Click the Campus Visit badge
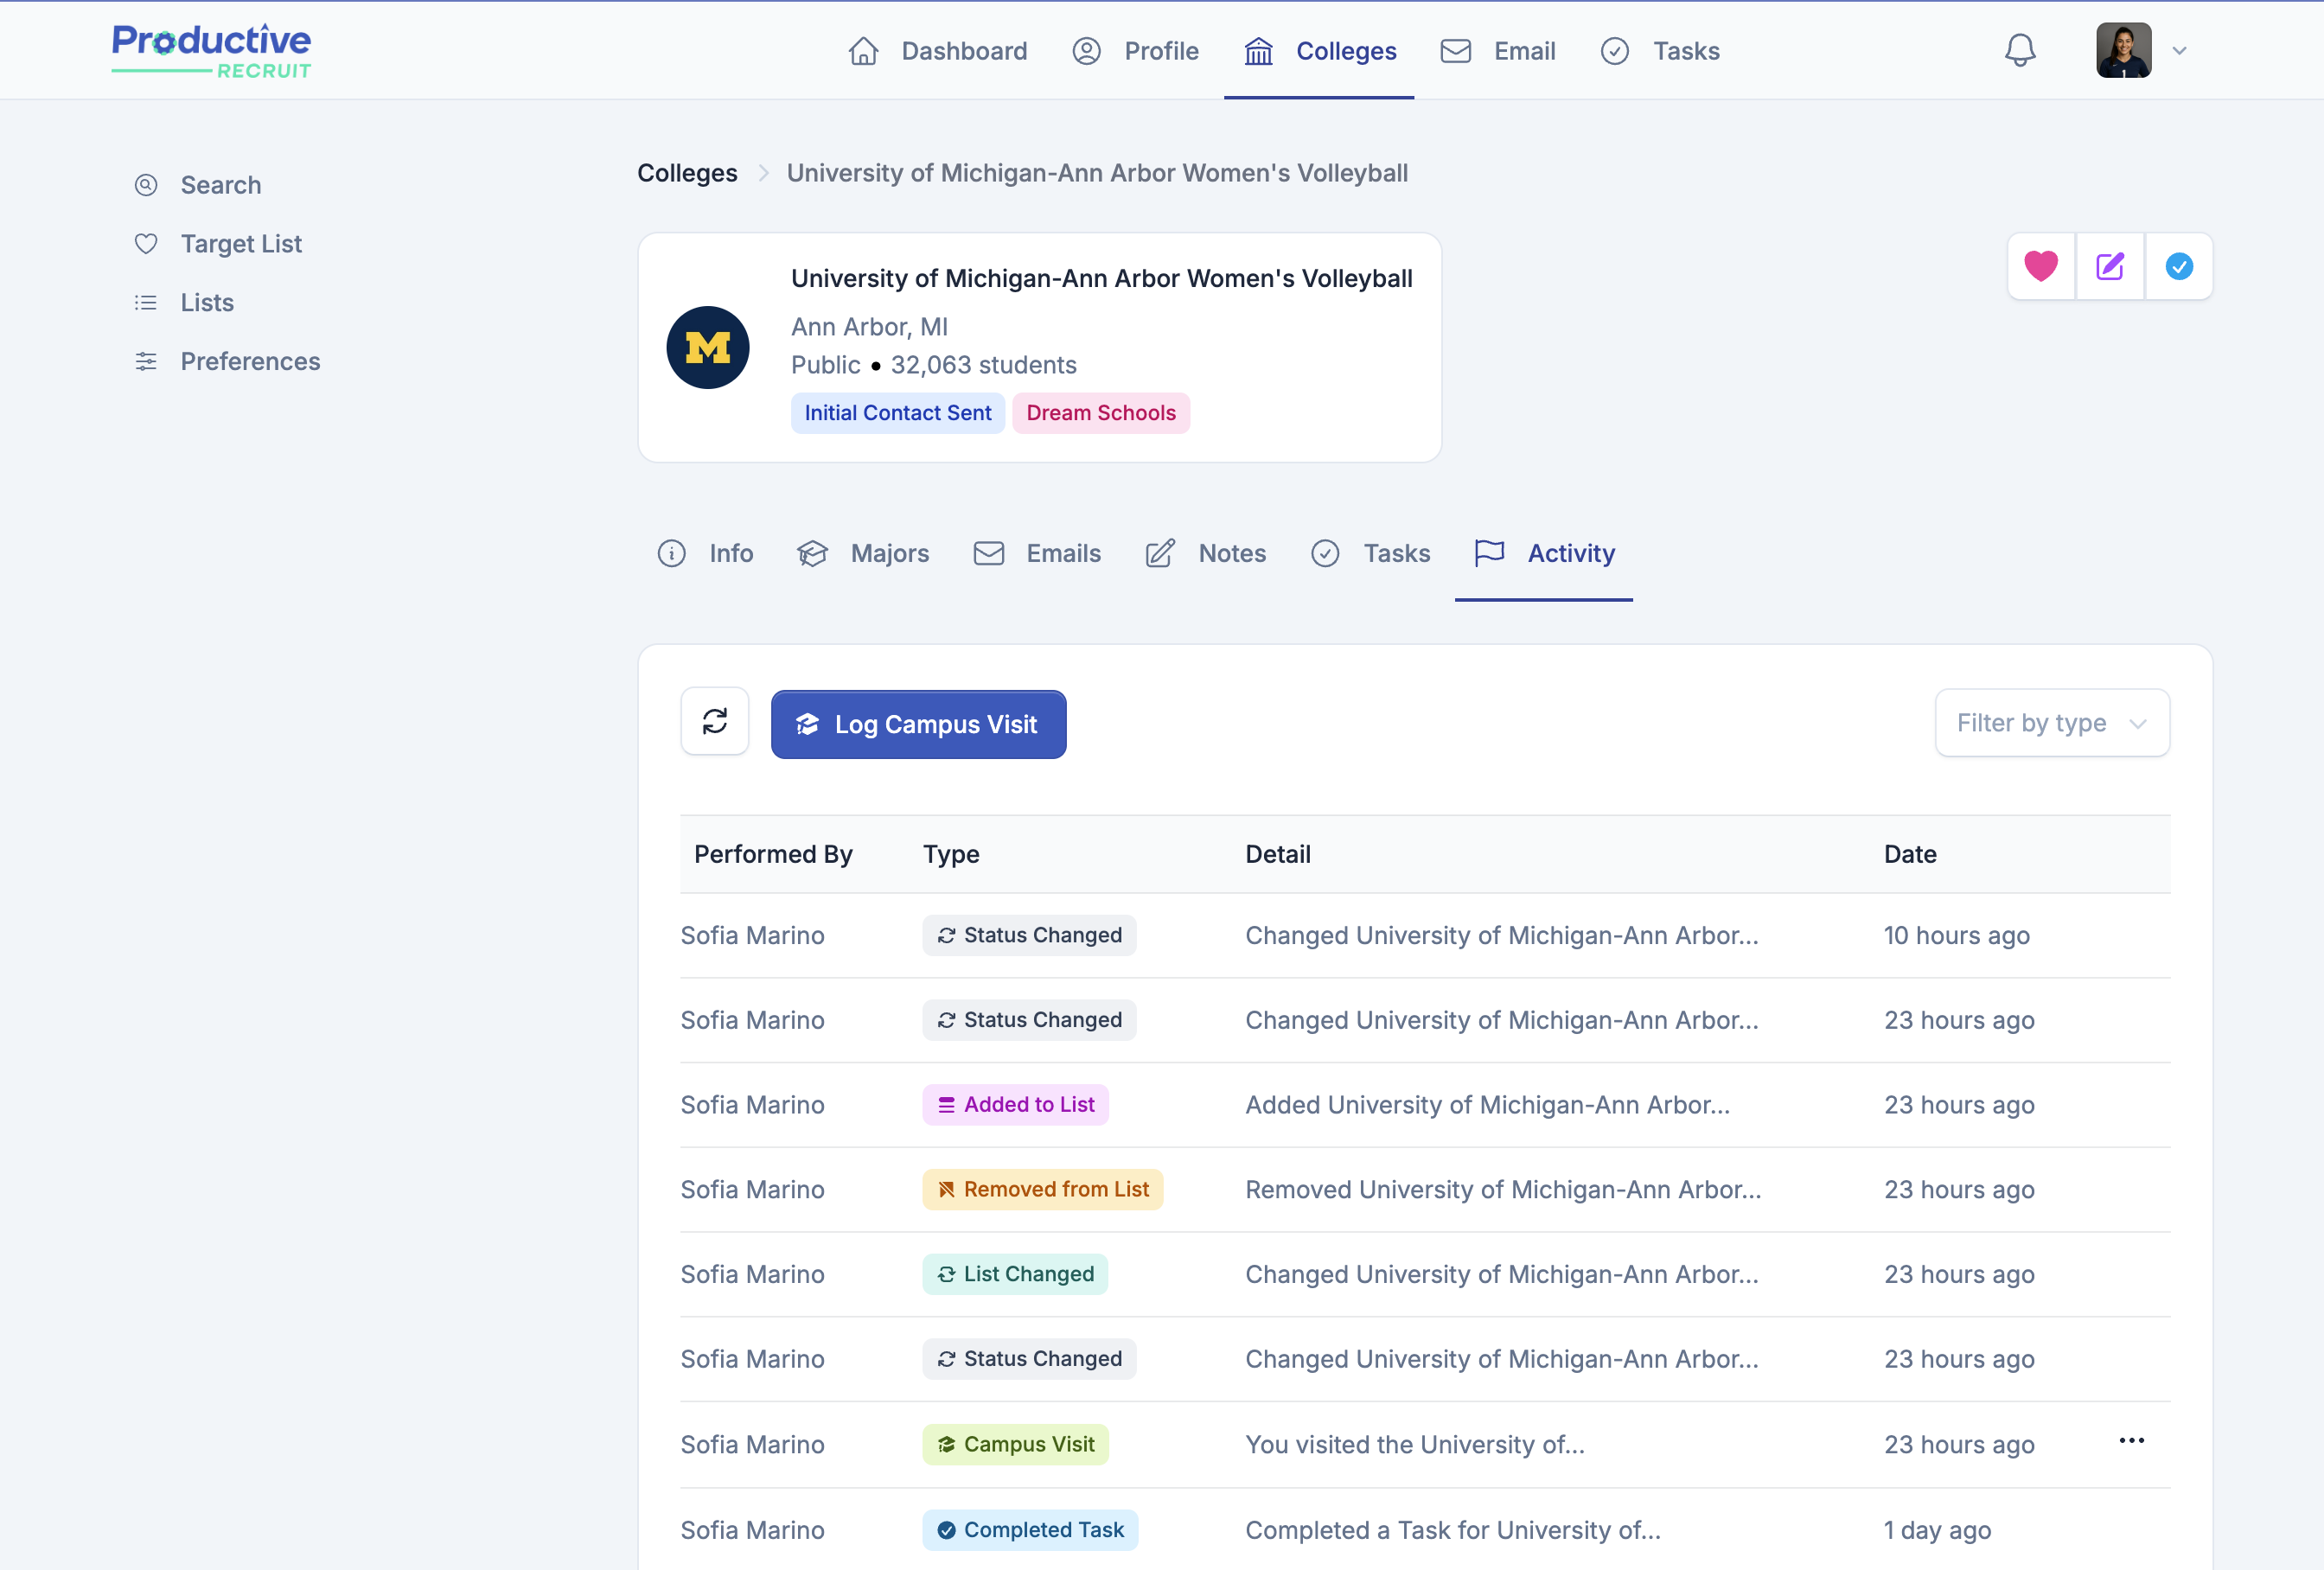2324x1570 pixels. click(1015, 1445)
